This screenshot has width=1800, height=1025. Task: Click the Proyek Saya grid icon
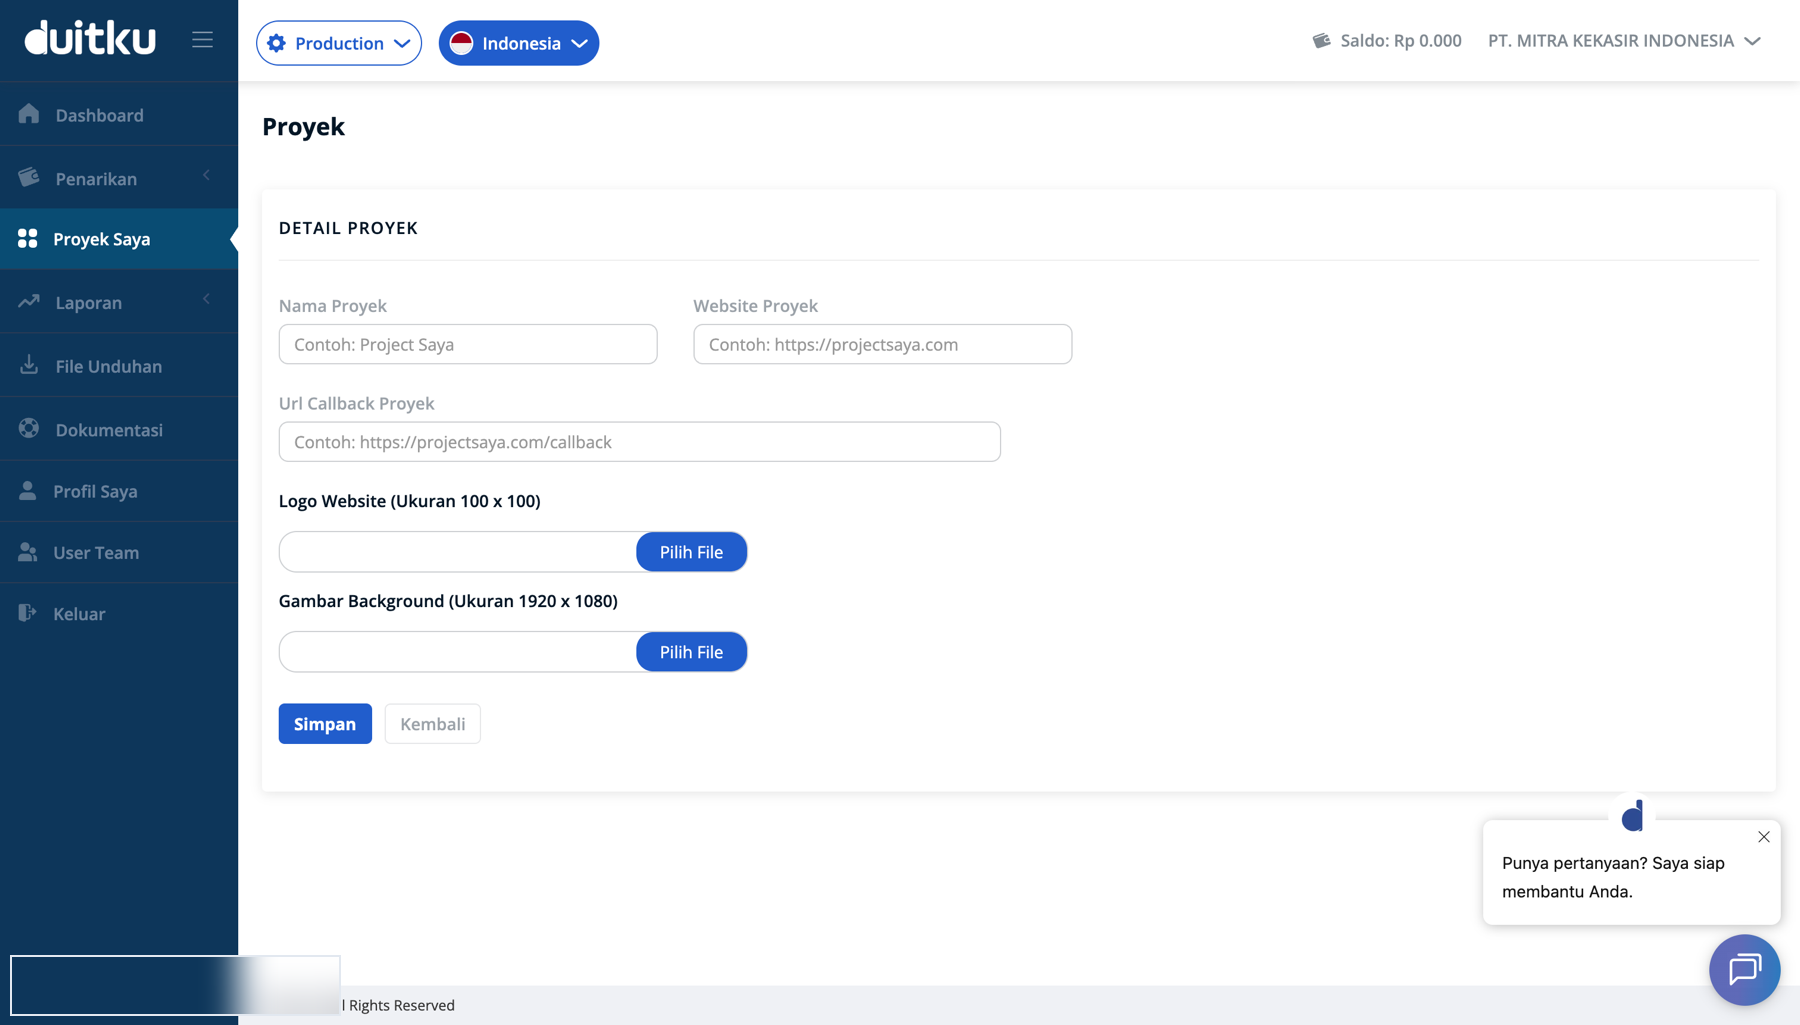point(28,238)
